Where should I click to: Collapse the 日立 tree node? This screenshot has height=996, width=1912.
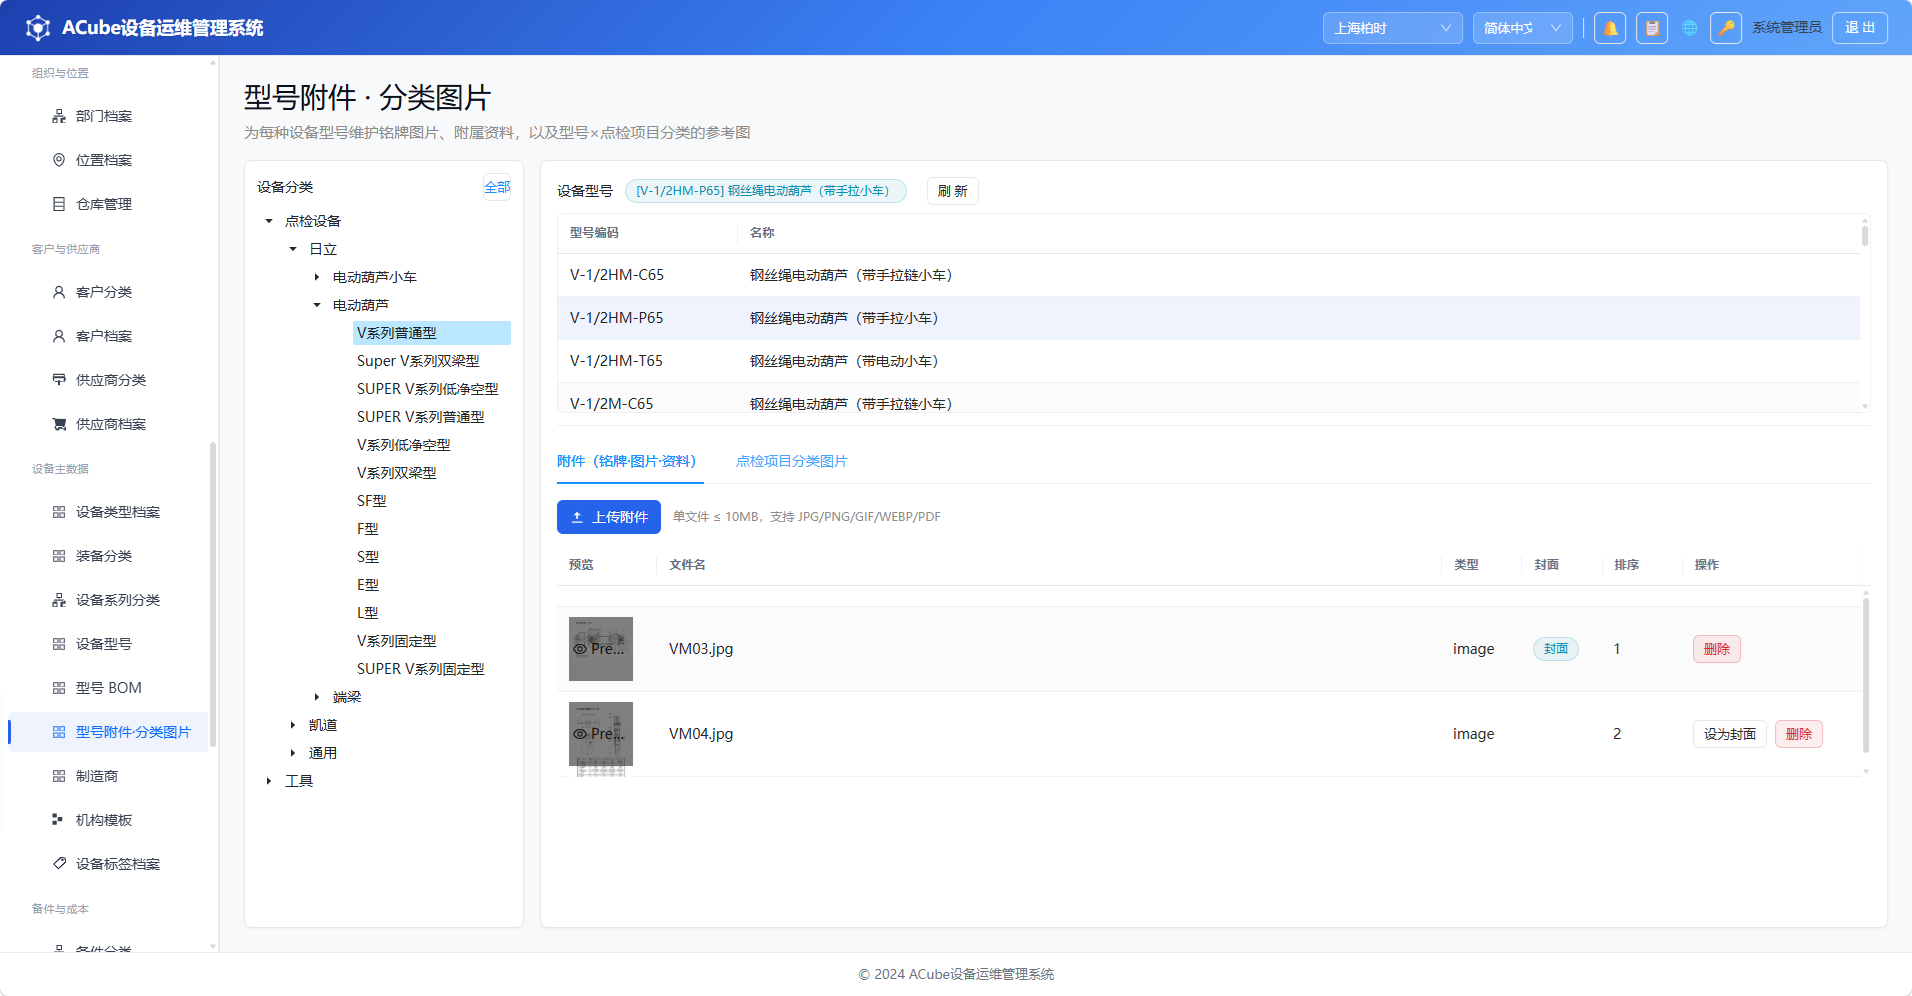[x=293, y=249]
